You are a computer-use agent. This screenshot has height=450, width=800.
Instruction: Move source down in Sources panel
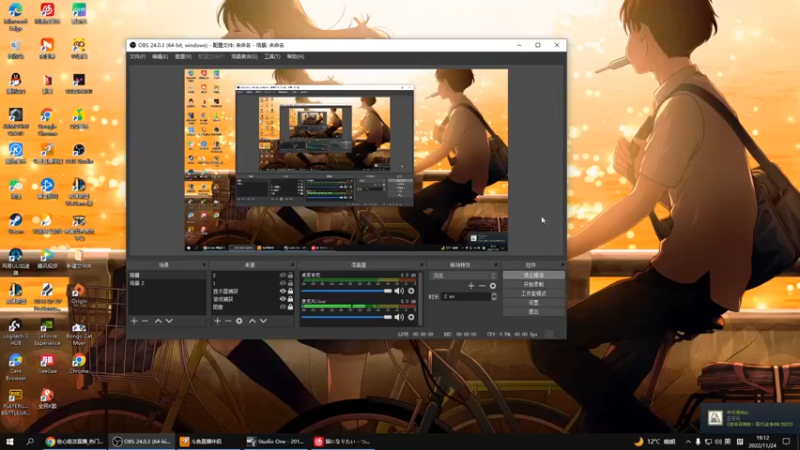click(263, 321)
